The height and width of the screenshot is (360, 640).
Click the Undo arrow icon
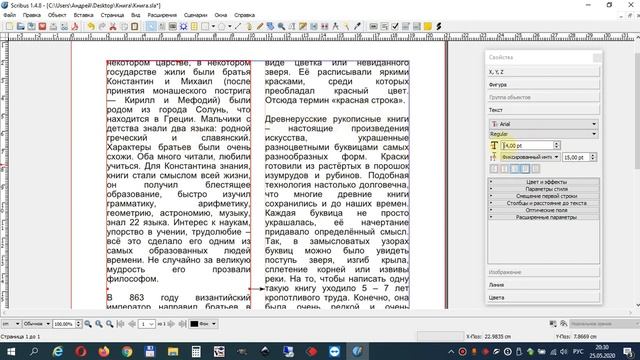coord(91,27)
